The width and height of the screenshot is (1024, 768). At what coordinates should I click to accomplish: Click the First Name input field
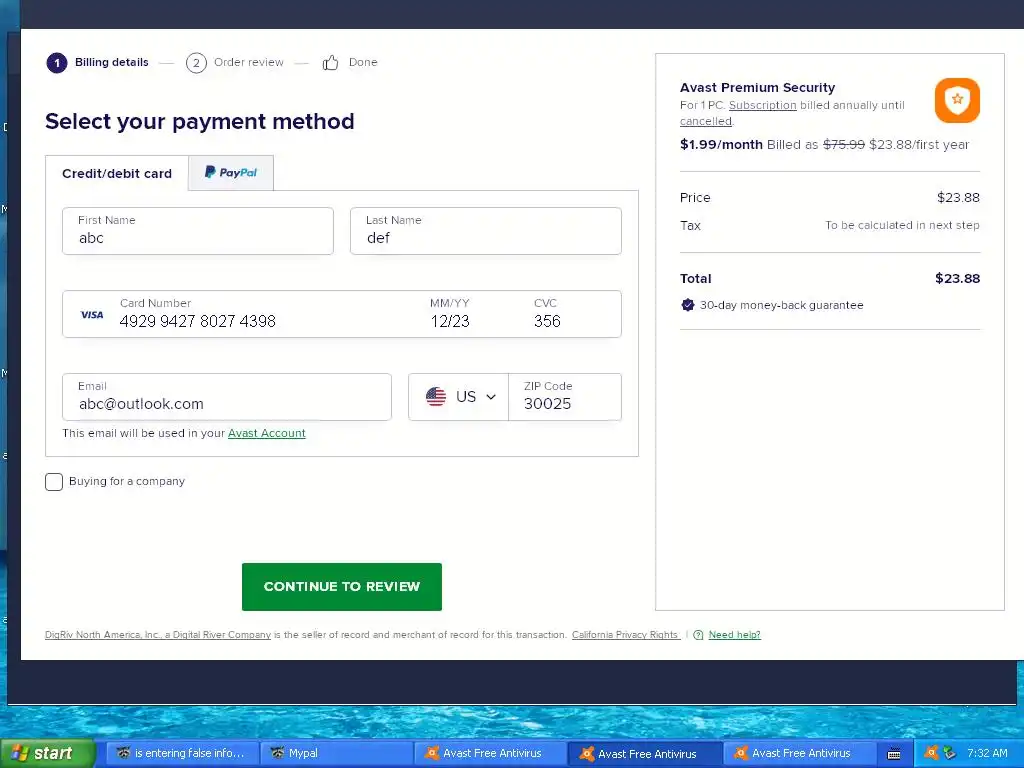coord(198,231)
